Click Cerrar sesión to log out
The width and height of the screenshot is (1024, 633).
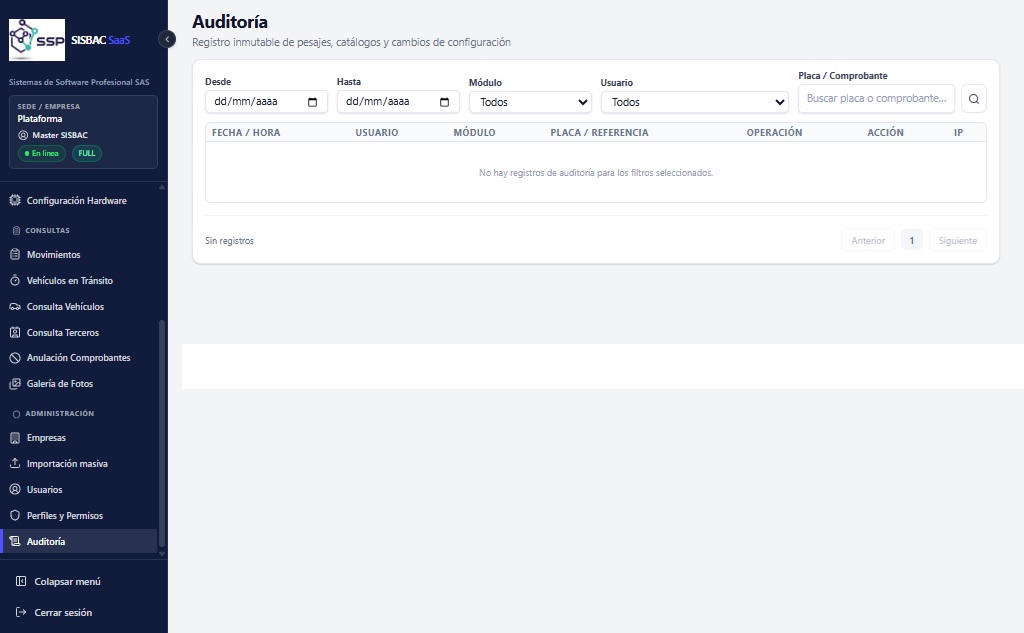(63, 612)
